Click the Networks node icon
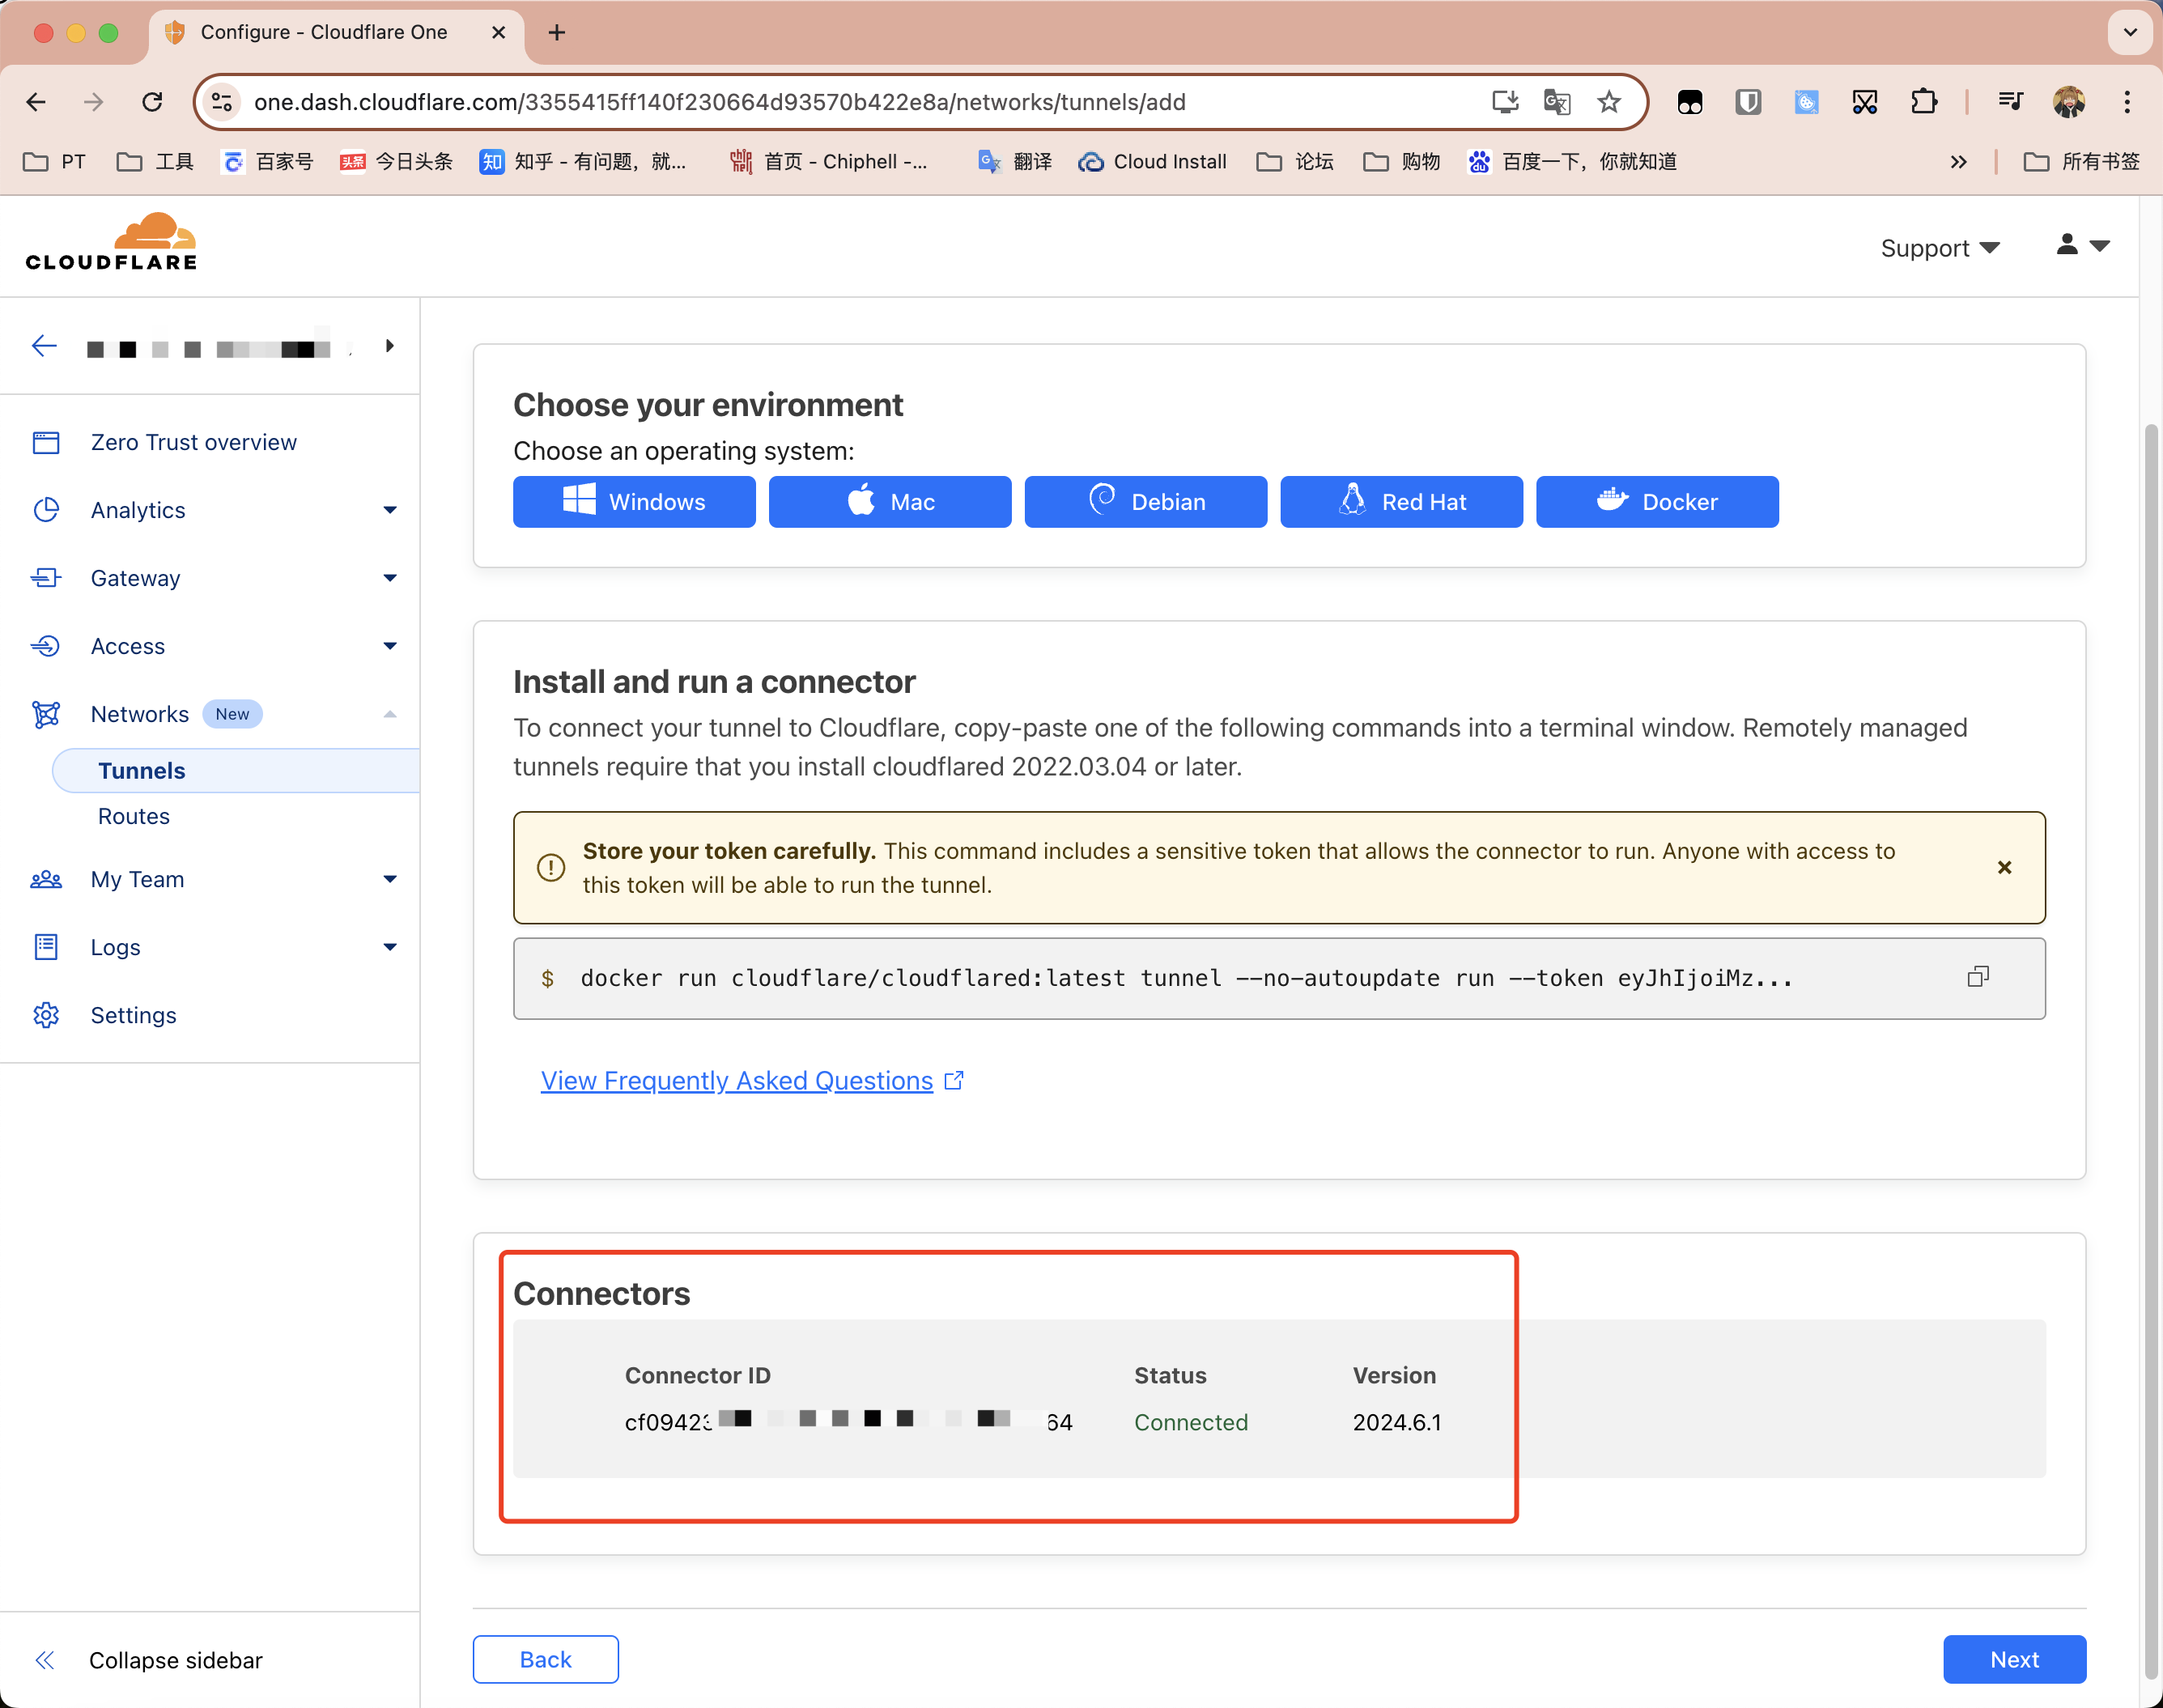2163x1708 pixels. (46, 714)
